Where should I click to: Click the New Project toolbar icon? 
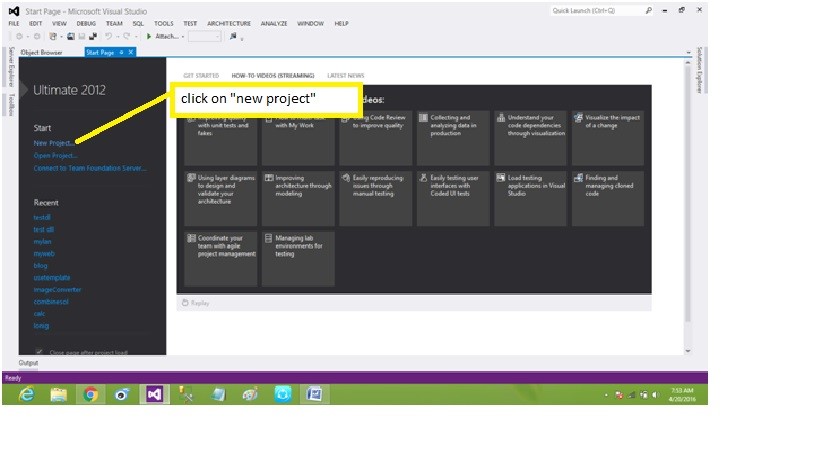(53, 37)
